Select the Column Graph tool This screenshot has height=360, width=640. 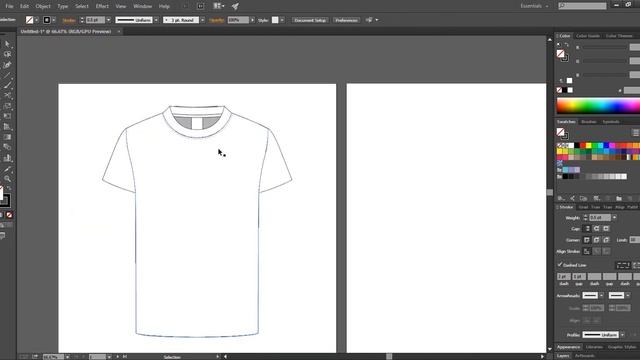tap(7, 158)
